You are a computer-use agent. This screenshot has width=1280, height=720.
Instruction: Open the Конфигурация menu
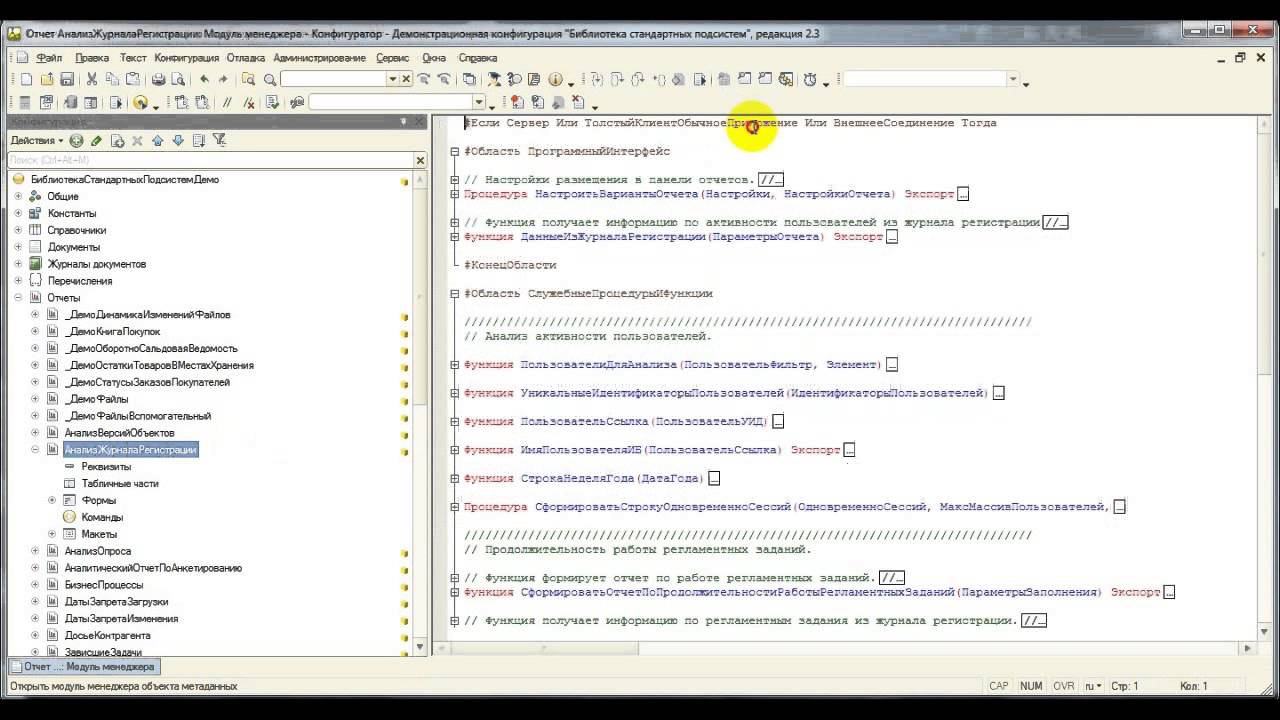pyautogui.click(x=186, y=58)
